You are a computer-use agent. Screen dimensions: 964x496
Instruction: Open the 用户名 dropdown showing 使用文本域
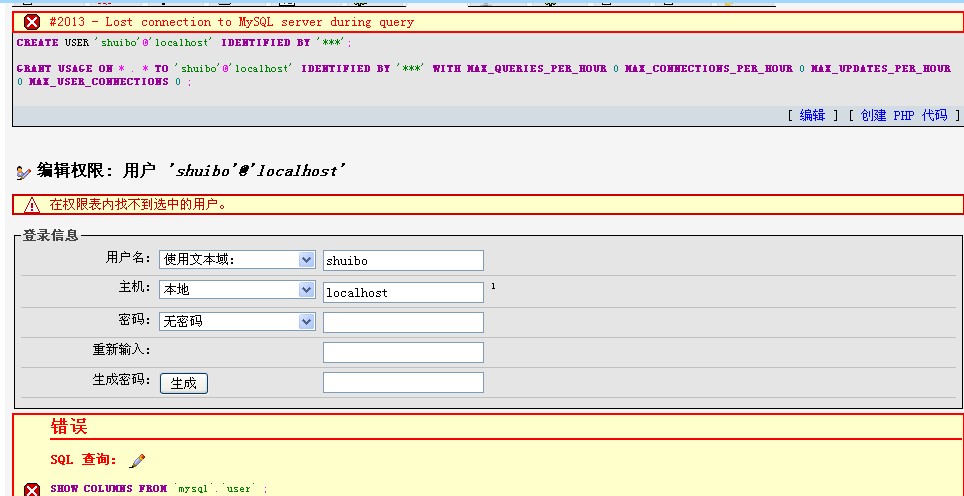[237, 259]
